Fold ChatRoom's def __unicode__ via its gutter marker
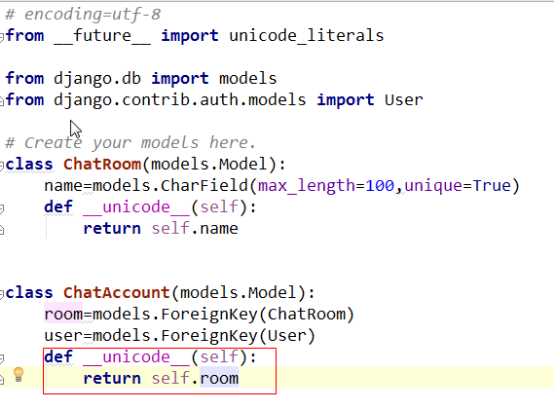The height and width of the screenshot is (409, 554). [x=1, y=208]
